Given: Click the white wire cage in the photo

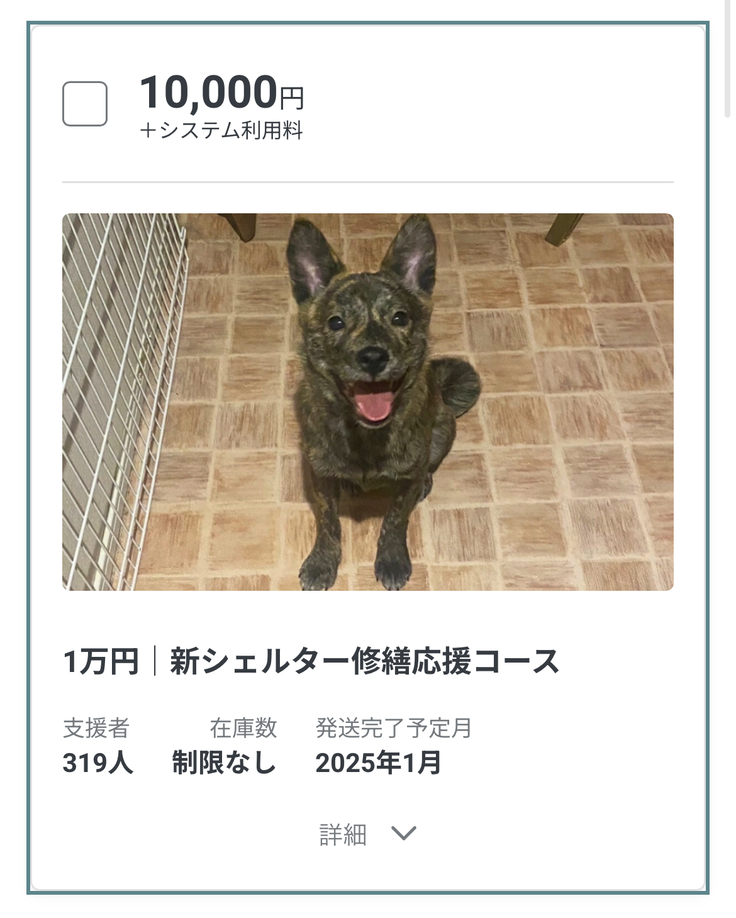Looking at the screenshot, I should pyautogui.click(x=120, y=400).
